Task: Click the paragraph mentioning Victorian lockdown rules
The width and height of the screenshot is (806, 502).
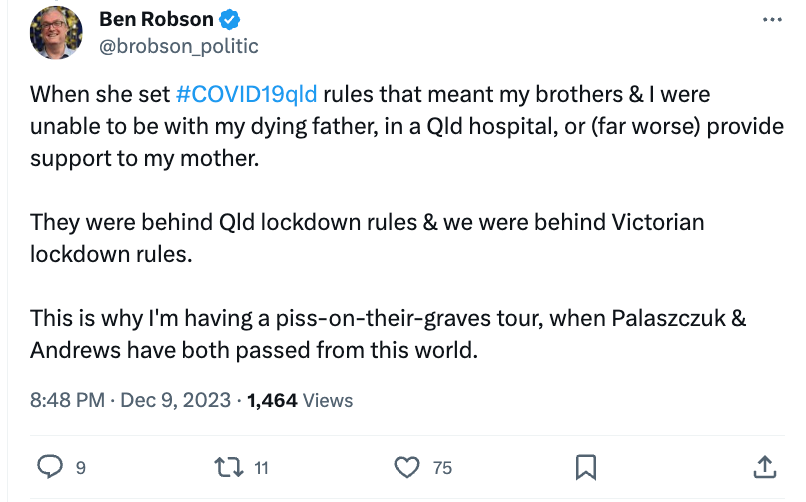Action: (x=366, y=238)
